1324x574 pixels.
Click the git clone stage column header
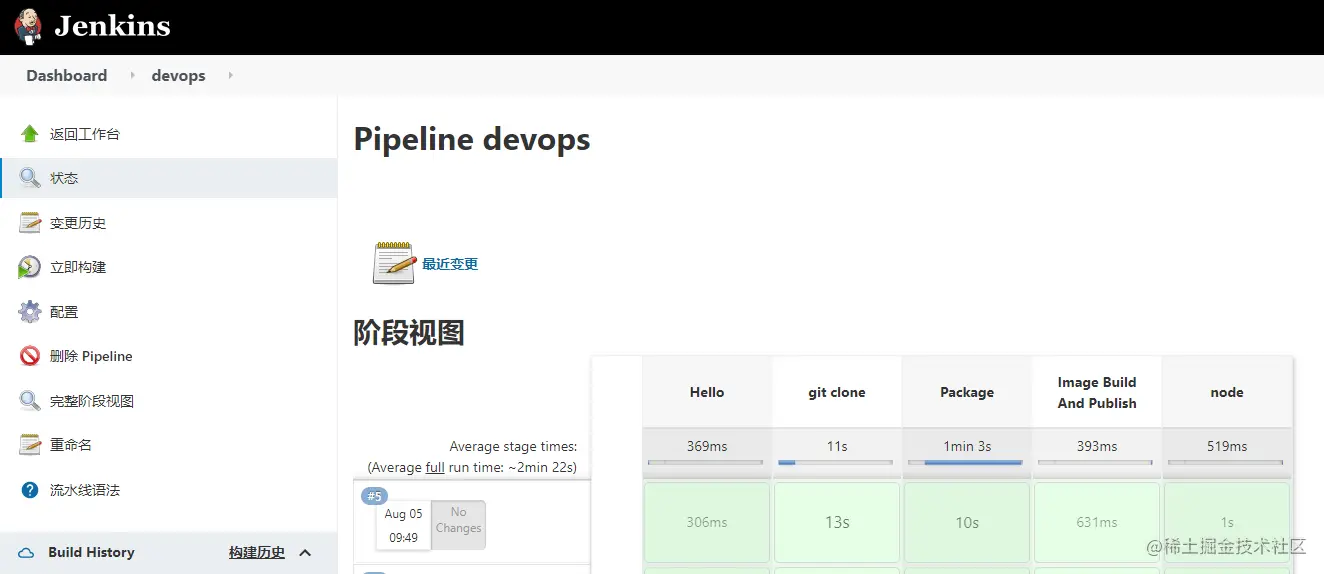(x=837, y=392)
